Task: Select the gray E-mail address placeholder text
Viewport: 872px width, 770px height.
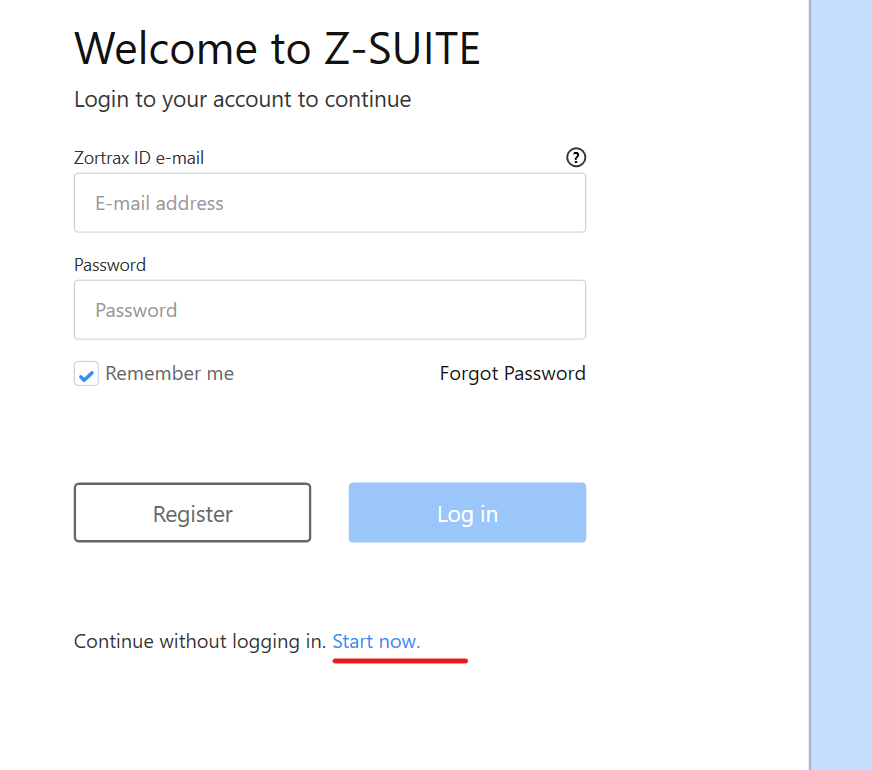Action: (x=160, y=203)
